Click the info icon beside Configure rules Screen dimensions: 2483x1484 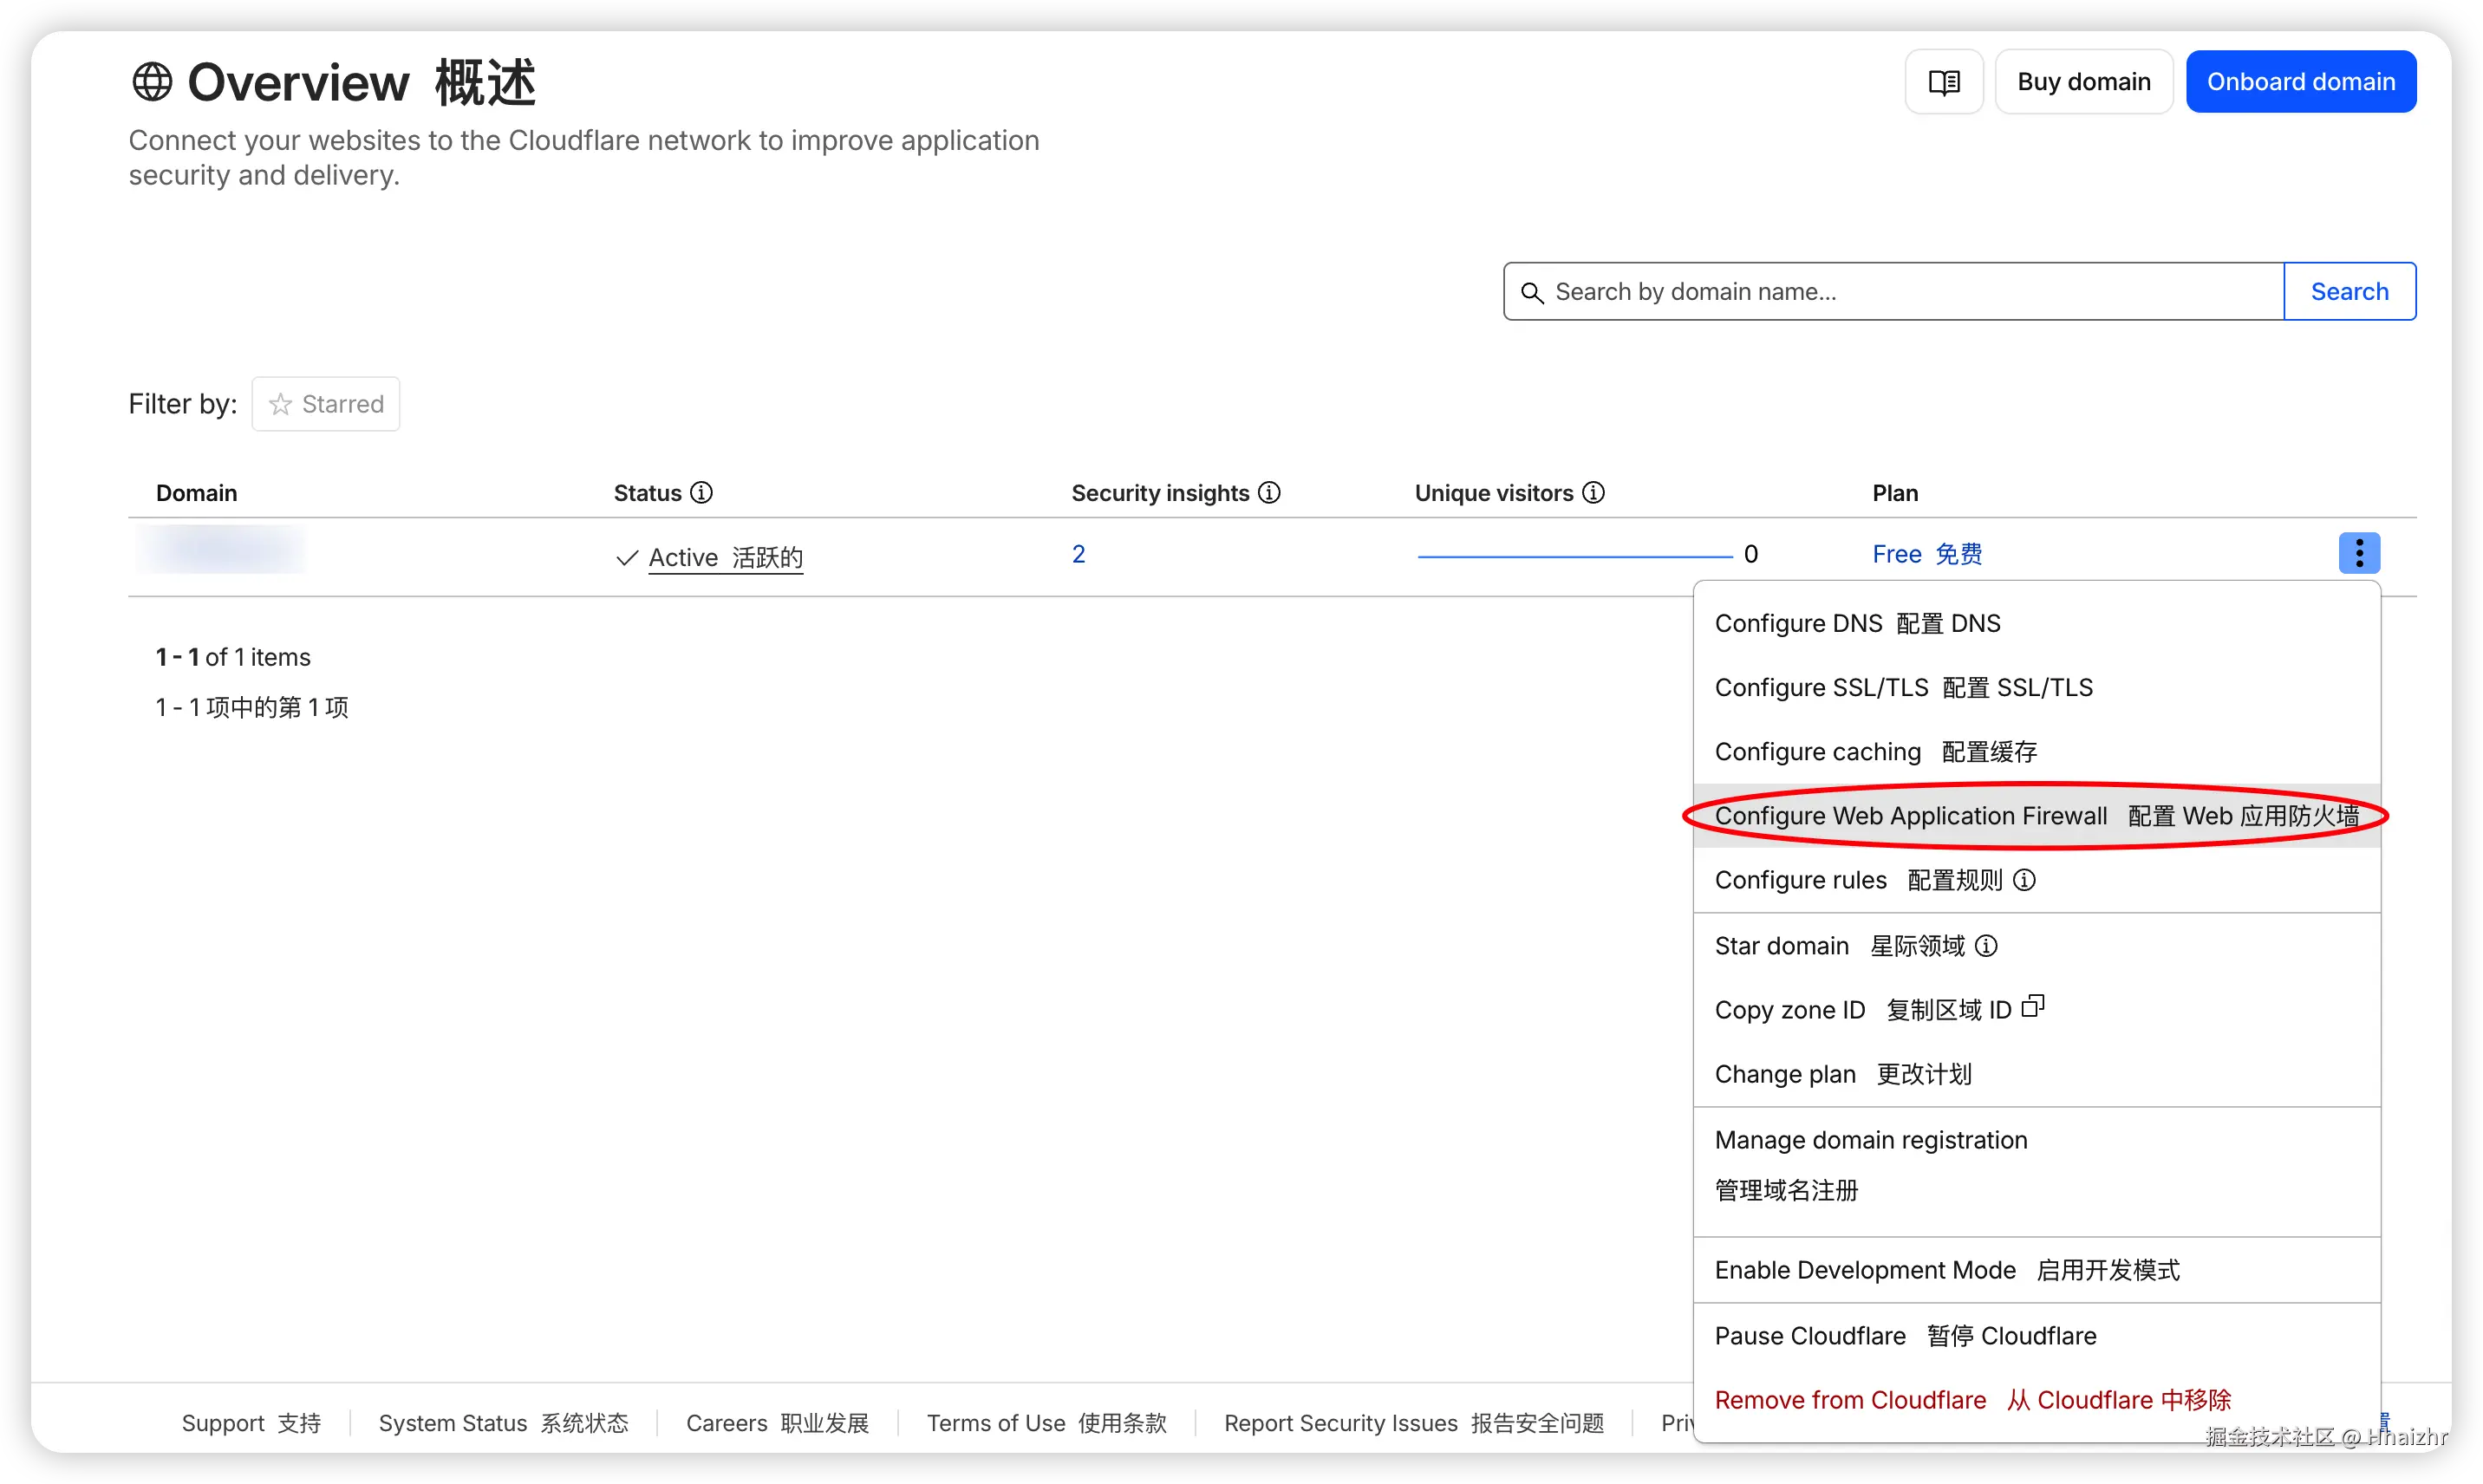[x=2024, y=880]
